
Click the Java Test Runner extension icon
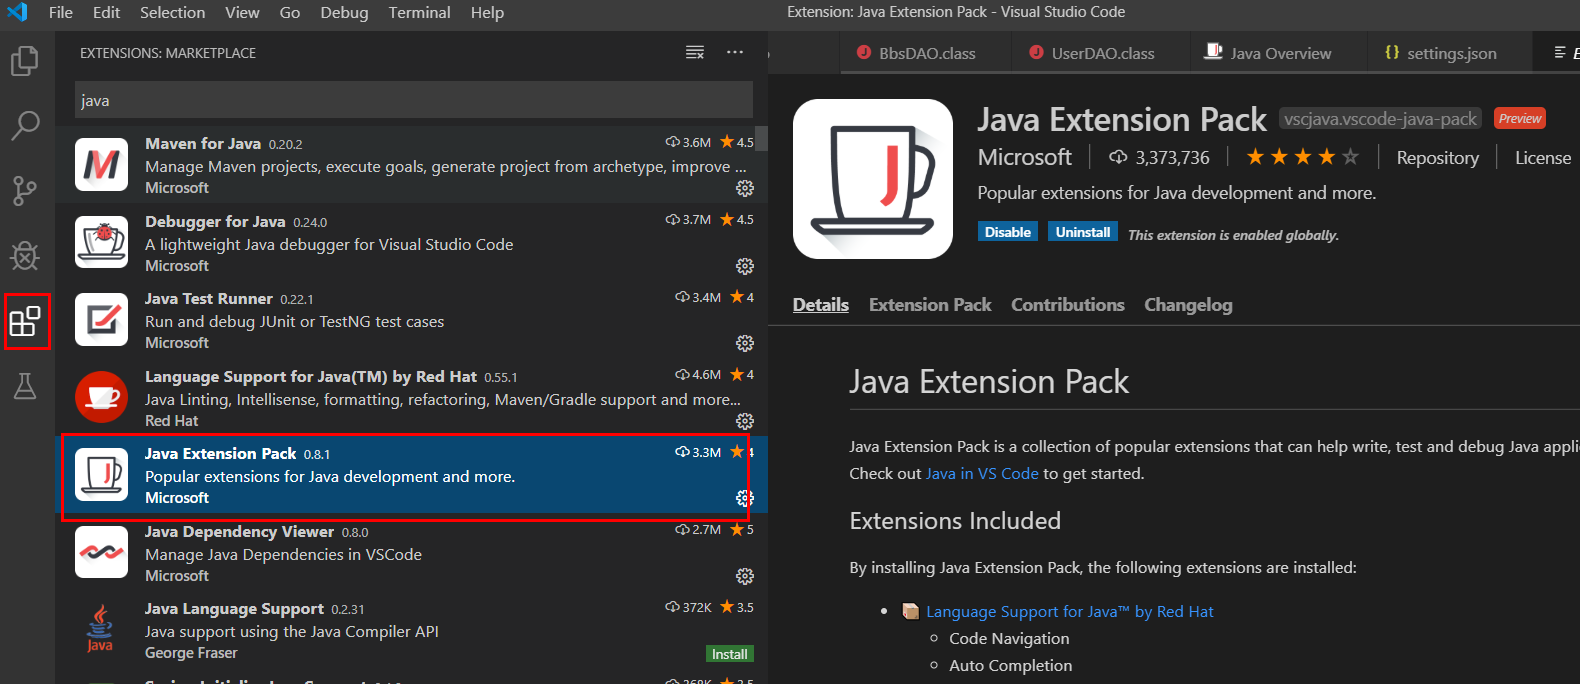coord(101,319)
